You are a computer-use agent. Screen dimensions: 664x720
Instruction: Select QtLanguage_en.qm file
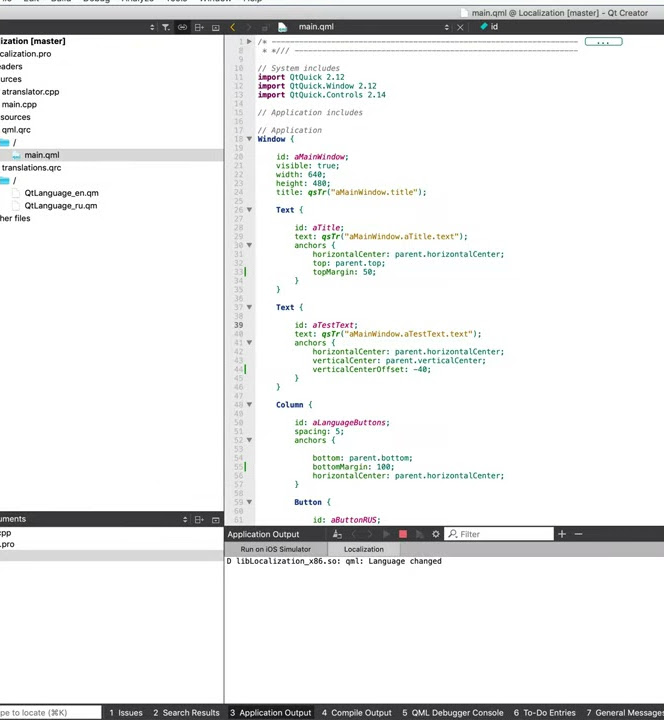click(x=62, y=193)
